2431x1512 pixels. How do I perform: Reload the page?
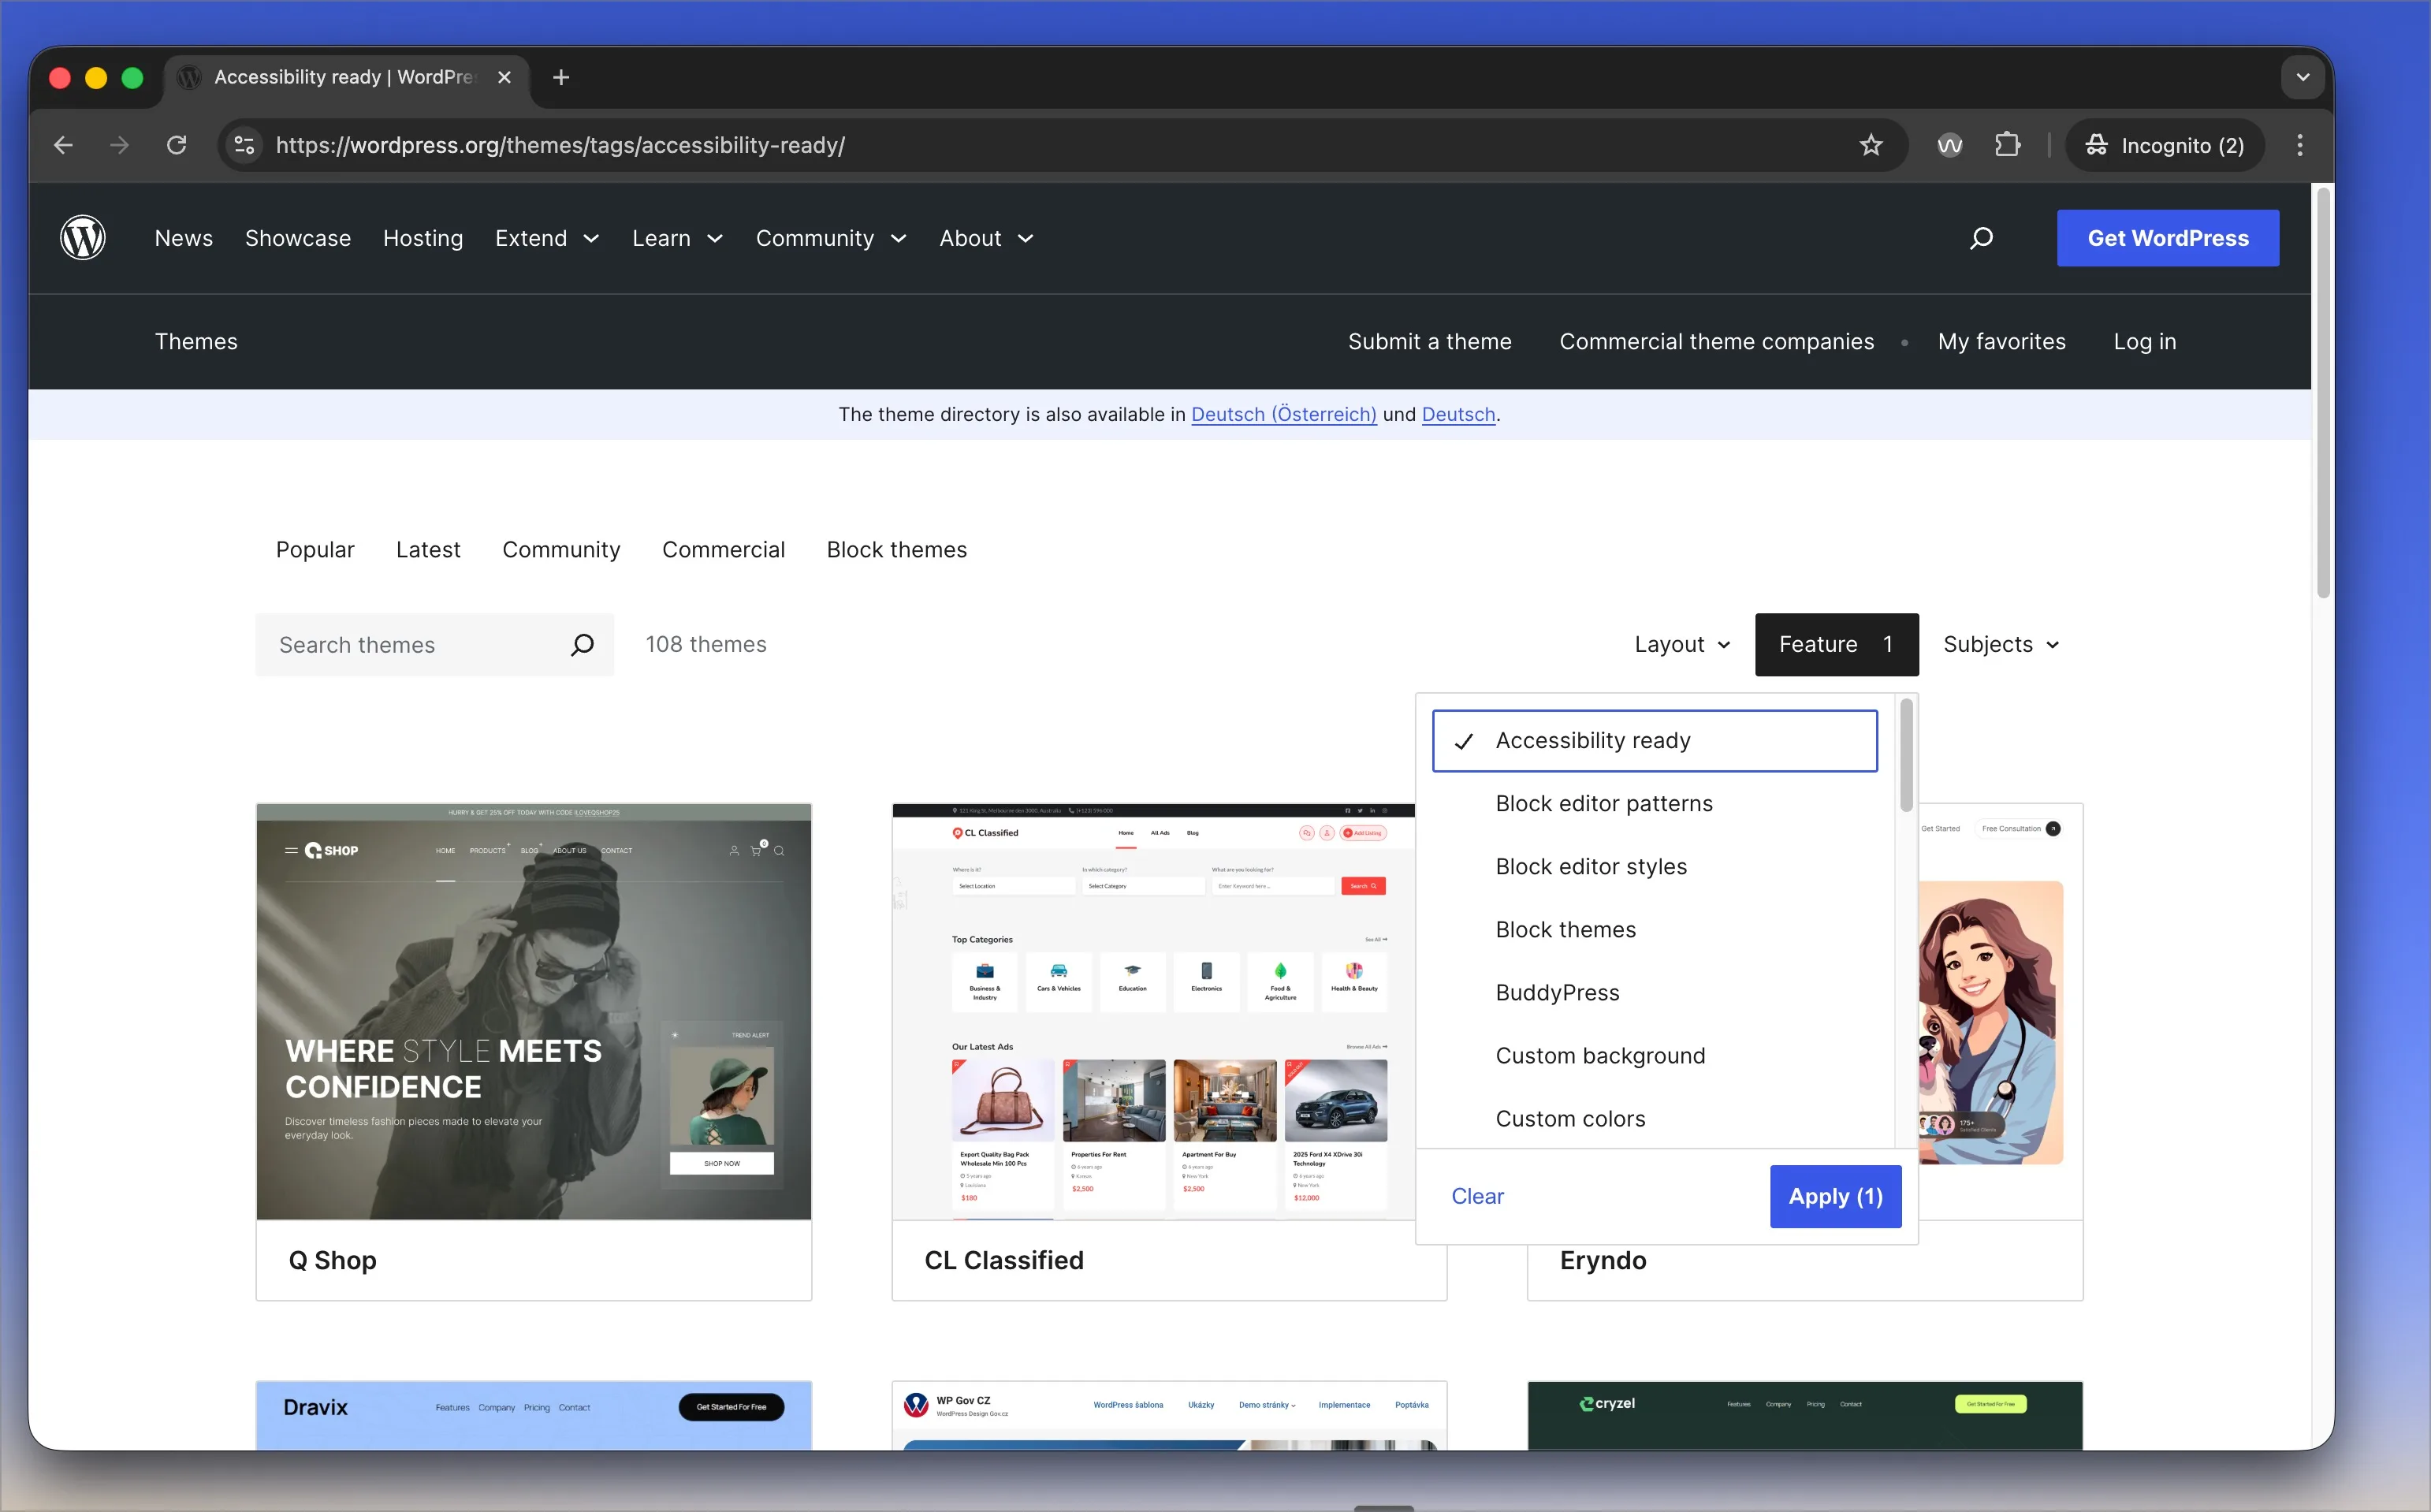176,145
